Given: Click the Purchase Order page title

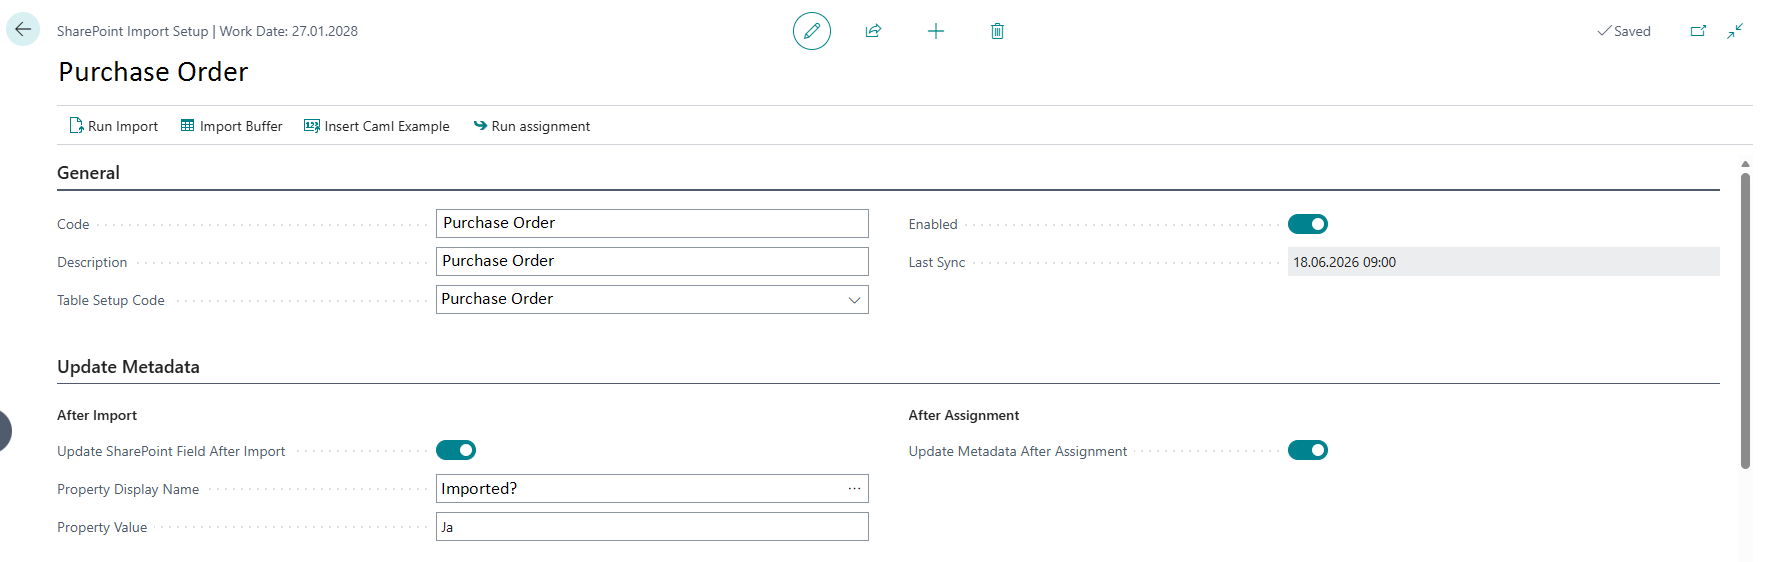Looking at the screenshot, I should click(153, 72).
